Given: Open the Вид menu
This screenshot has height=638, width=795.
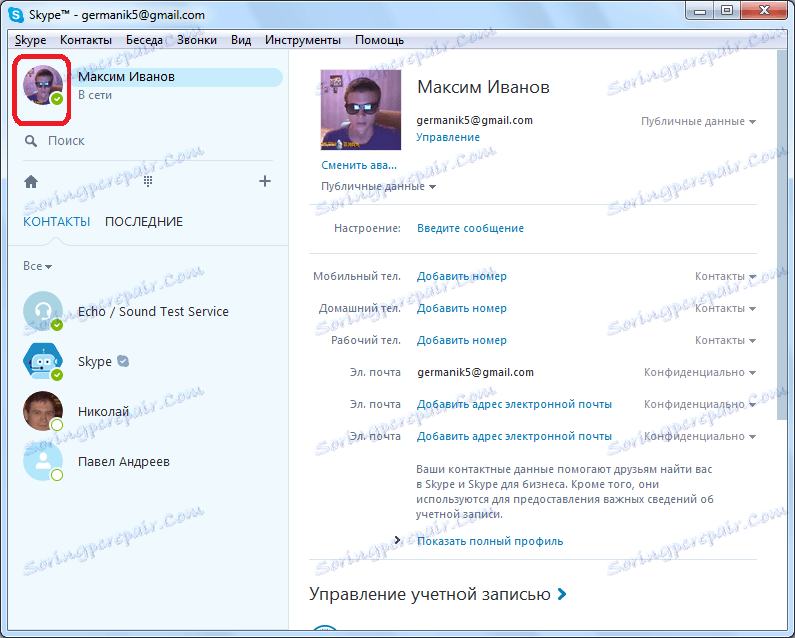Looking at the screenshot, I should point(241,40).
